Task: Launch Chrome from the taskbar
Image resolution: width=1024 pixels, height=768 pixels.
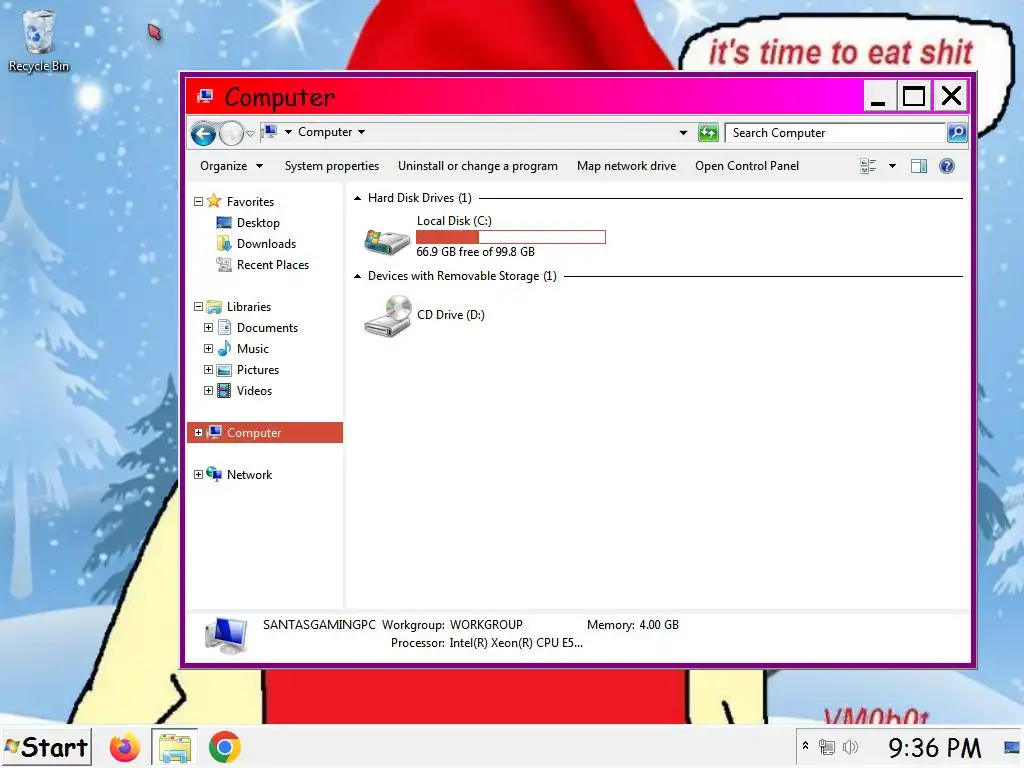Action: (225, 748)
